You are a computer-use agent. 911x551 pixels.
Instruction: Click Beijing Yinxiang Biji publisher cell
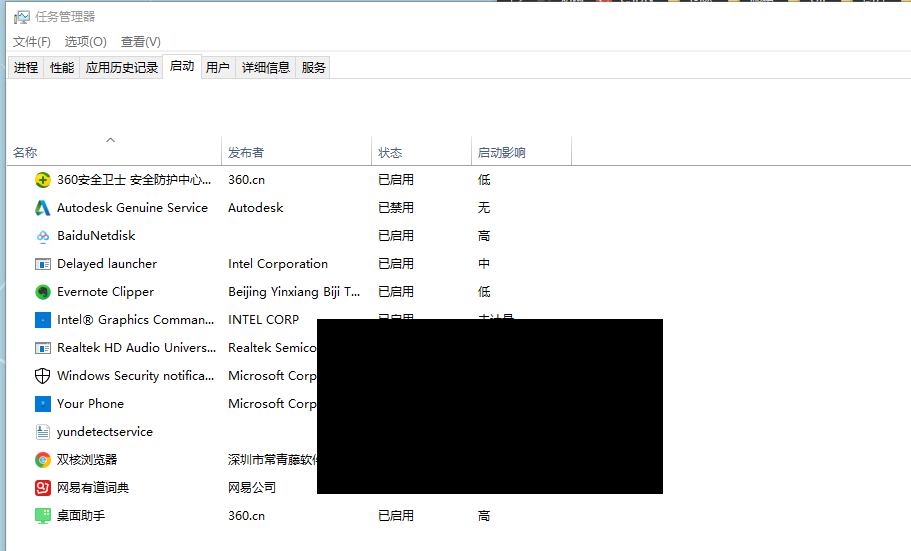(x=294, y=292)
